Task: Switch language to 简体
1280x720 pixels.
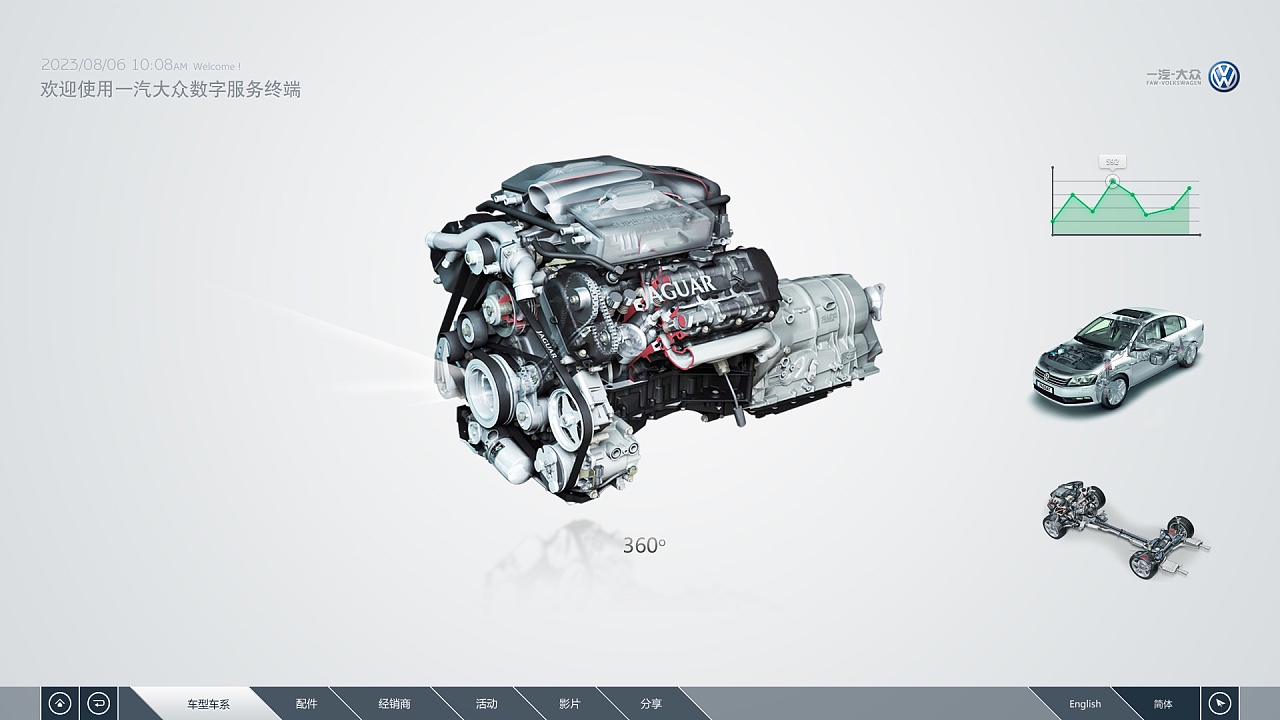Action: [1162, 704]
